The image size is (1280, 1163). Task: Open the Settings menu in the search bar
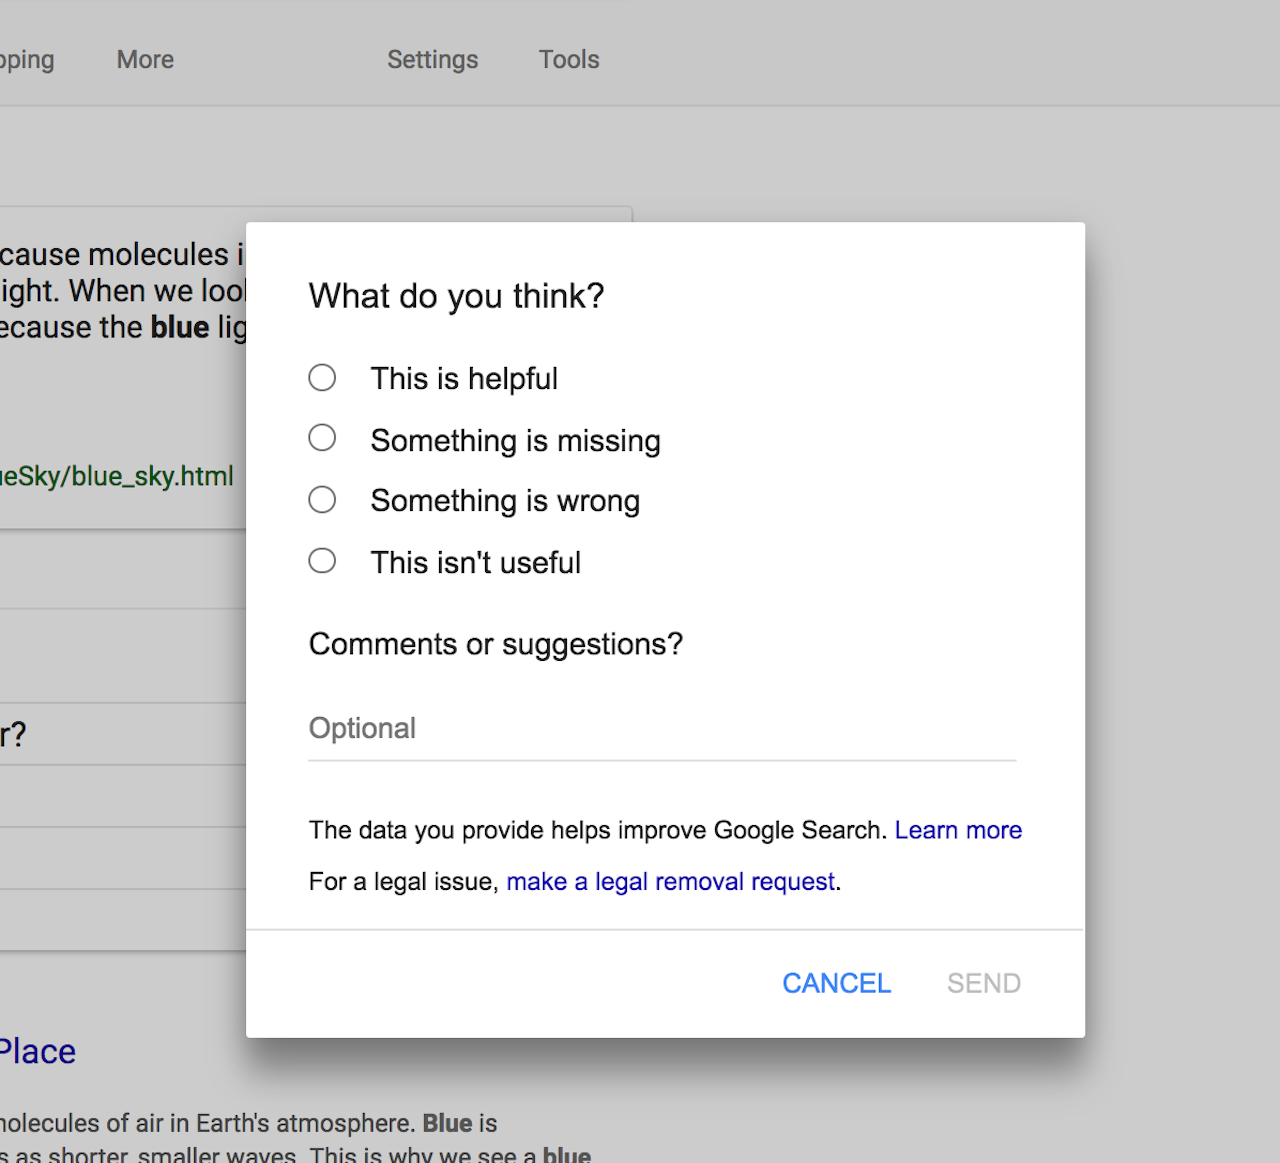(432, 60)
